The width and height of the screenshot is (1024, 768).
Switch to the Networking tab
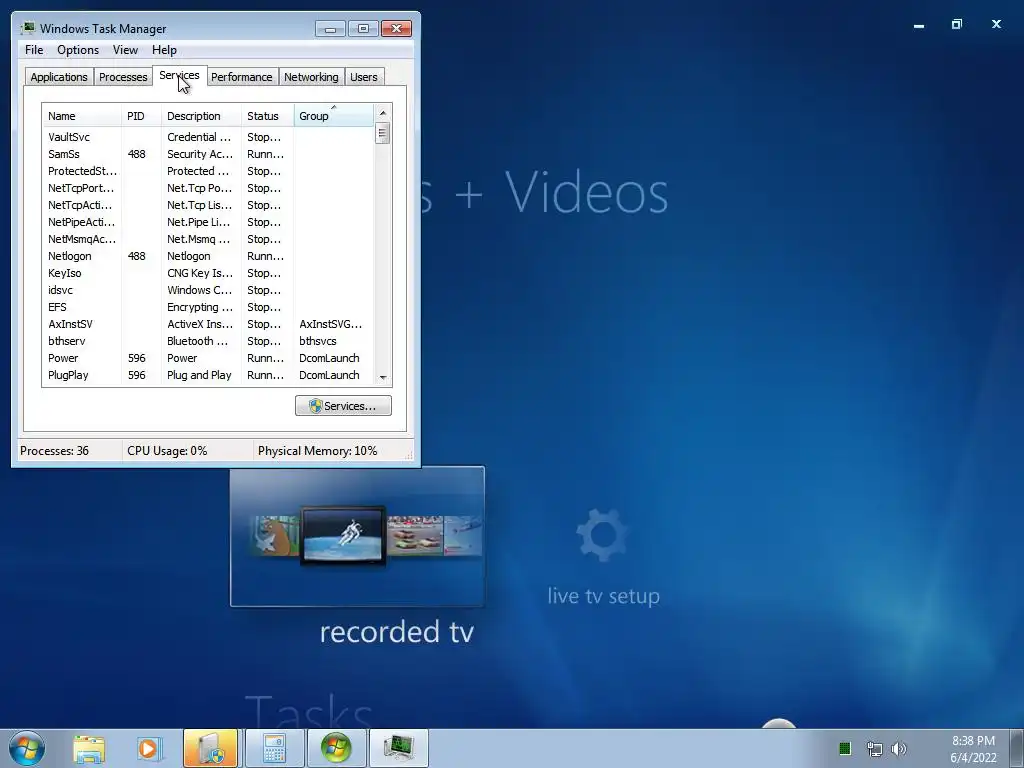pos(311,77)
